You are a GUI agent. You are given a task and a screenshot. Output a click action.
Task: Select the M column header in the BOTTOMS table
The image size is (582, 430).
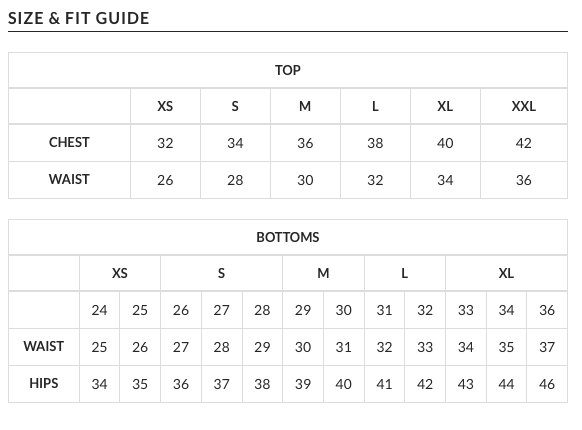(323, 273)
